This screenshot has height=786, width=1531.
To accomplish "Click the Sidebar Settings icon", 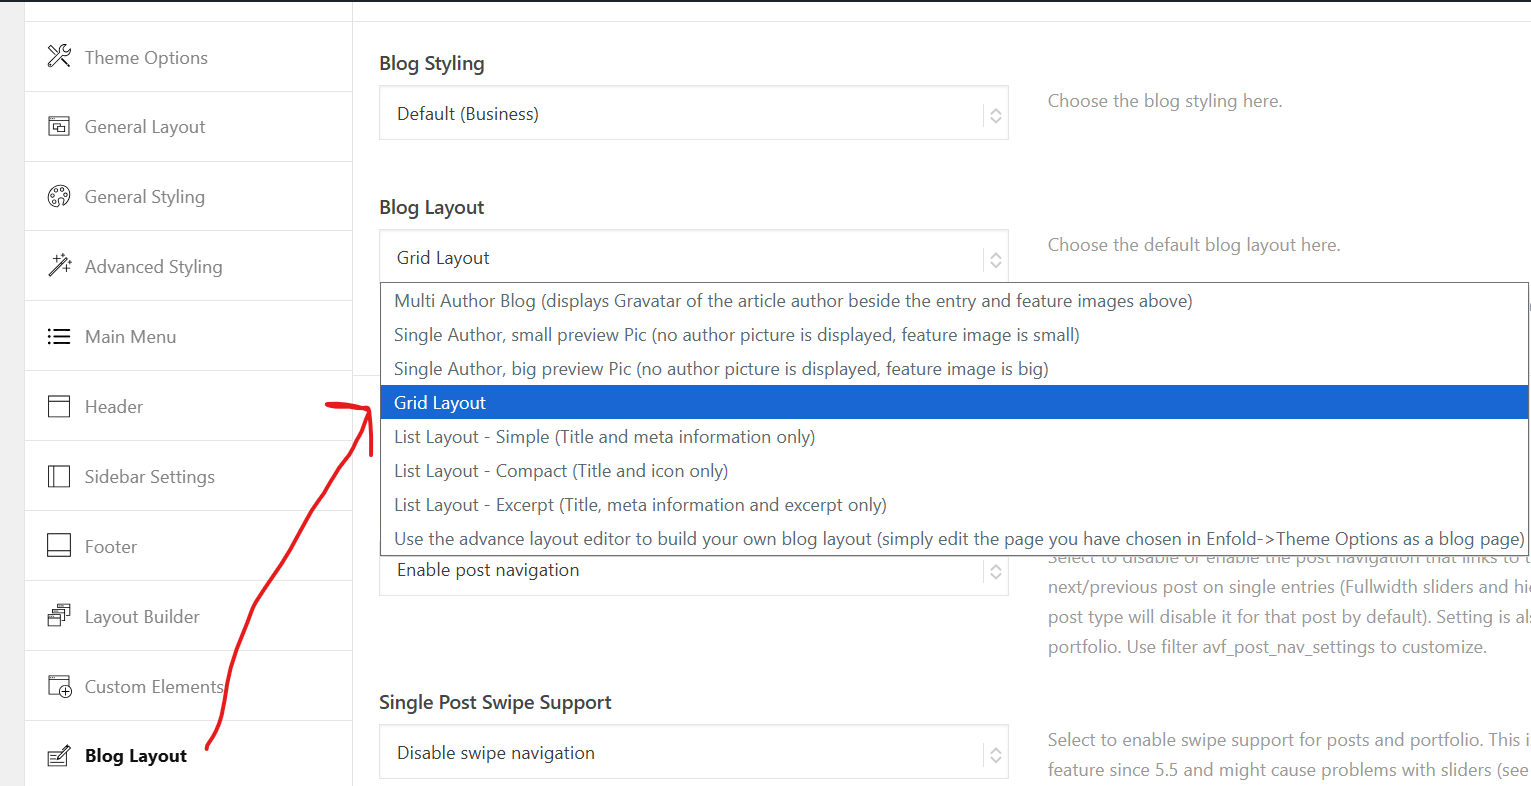I will click(x=59, y=476).
